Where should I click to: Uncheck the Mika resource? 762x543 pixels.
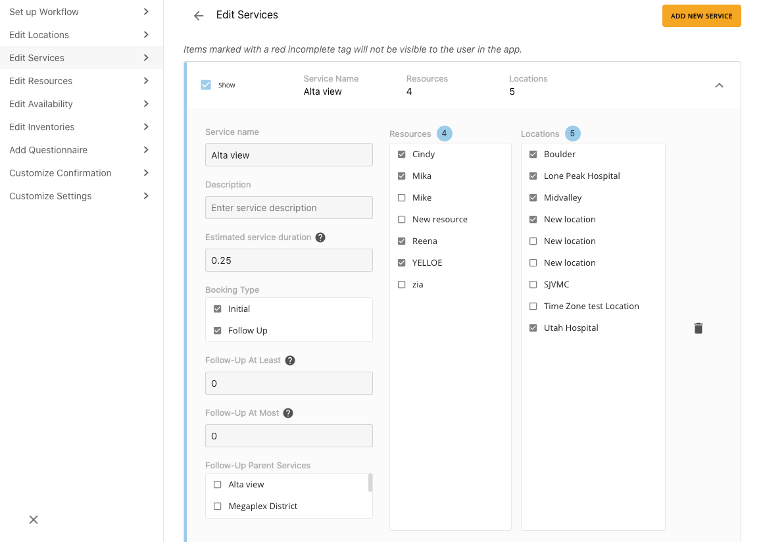click(401, 176)
